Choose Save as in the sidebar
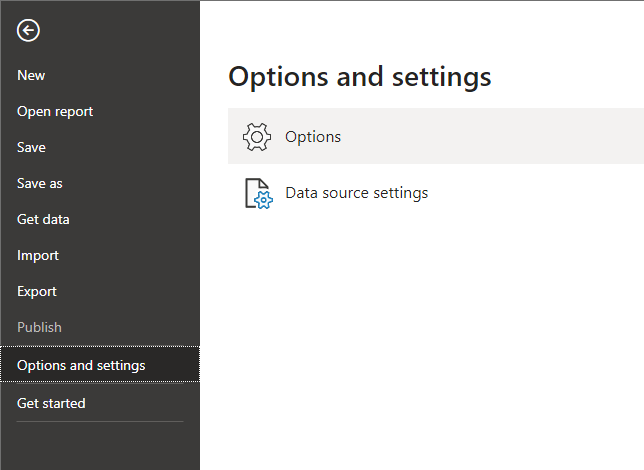 (40, 184)
